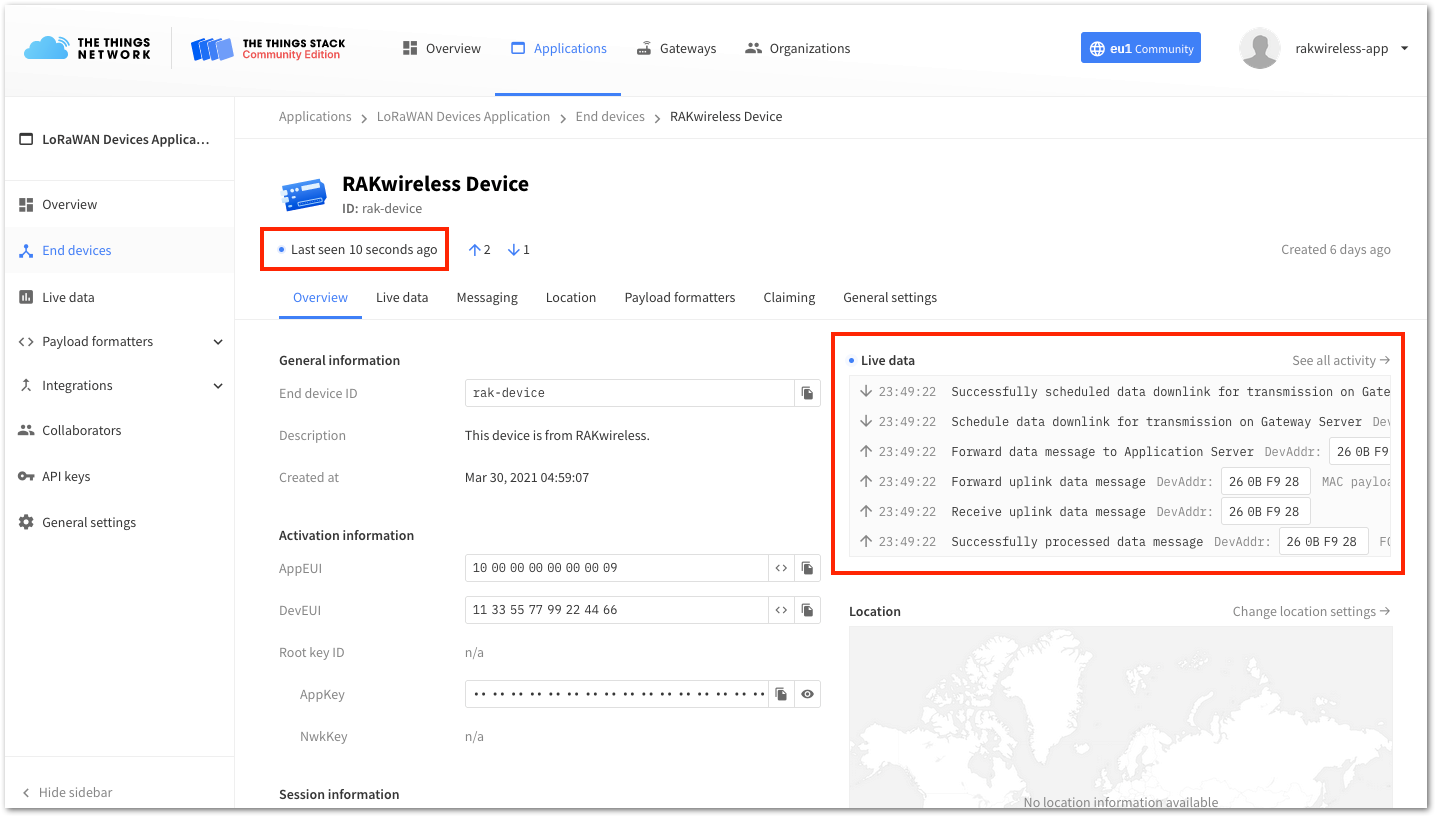1436x817 pixels.
Task: Click the Location world map preview
Action: tap(1120, 717)
